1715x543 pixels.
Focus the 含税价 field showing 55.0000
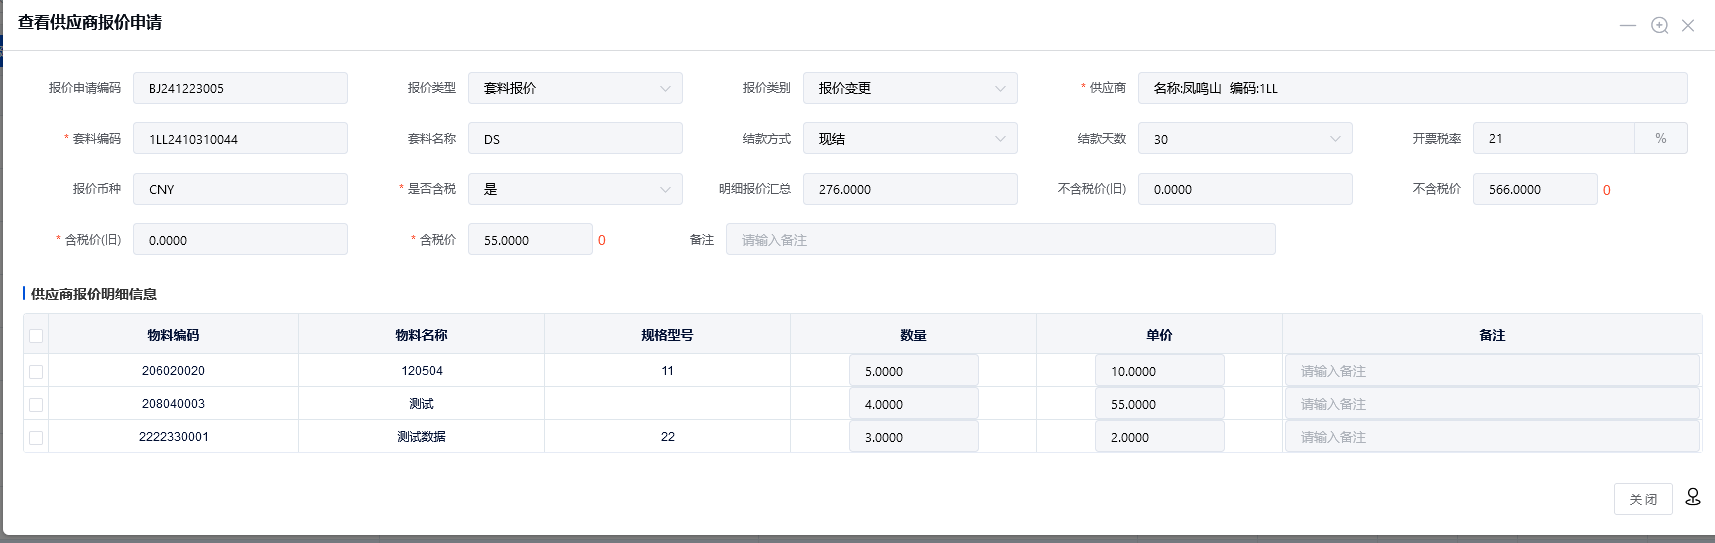click(530, 240)
